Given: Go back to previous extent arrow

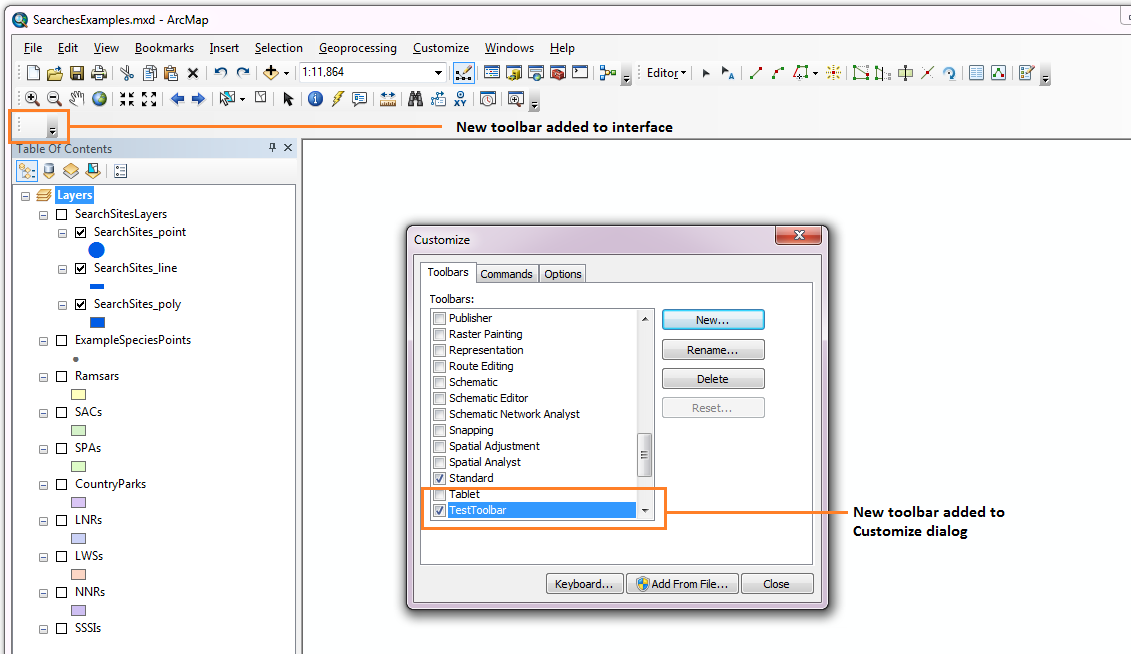Looking at the screenshot, I should [177, 99].
